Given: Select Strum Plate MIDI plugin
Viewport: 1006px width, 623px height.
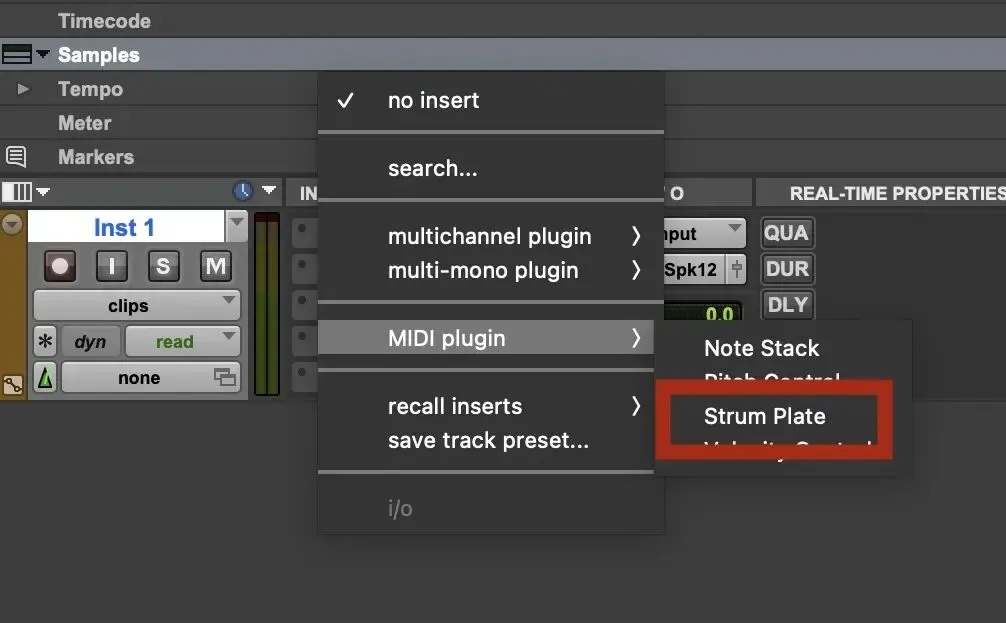Looking at the screenshot, I should [765, 416].
